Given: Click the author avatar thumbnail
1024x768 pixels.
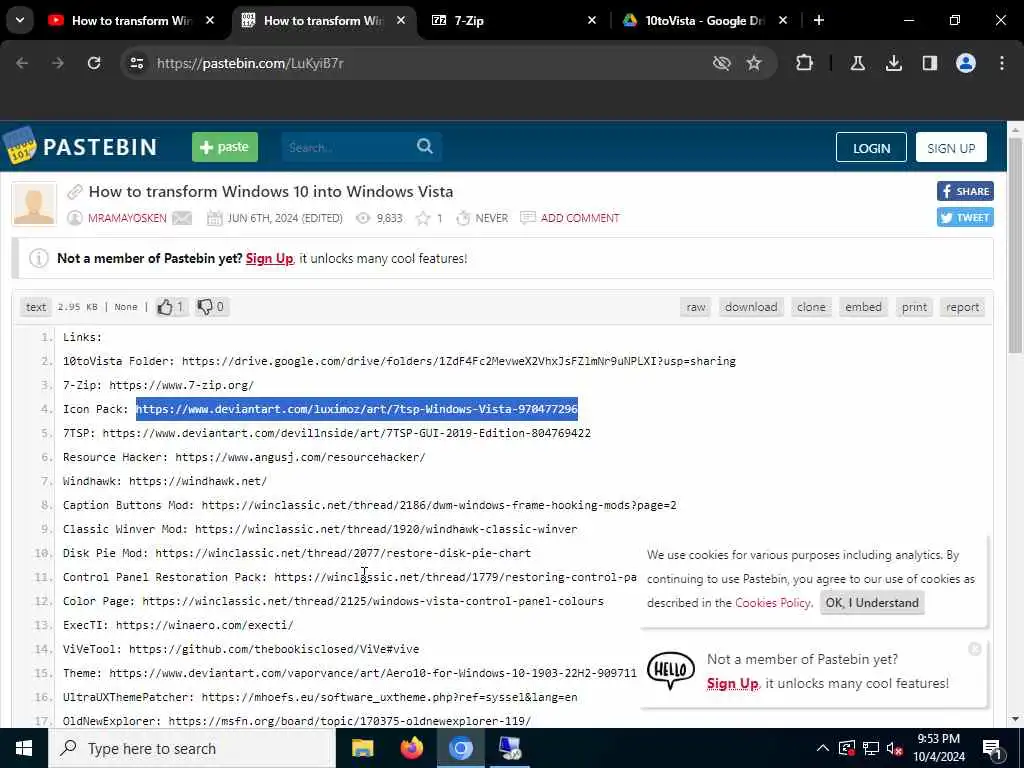Looking at the screenshot, I should [x=34, y=204].
